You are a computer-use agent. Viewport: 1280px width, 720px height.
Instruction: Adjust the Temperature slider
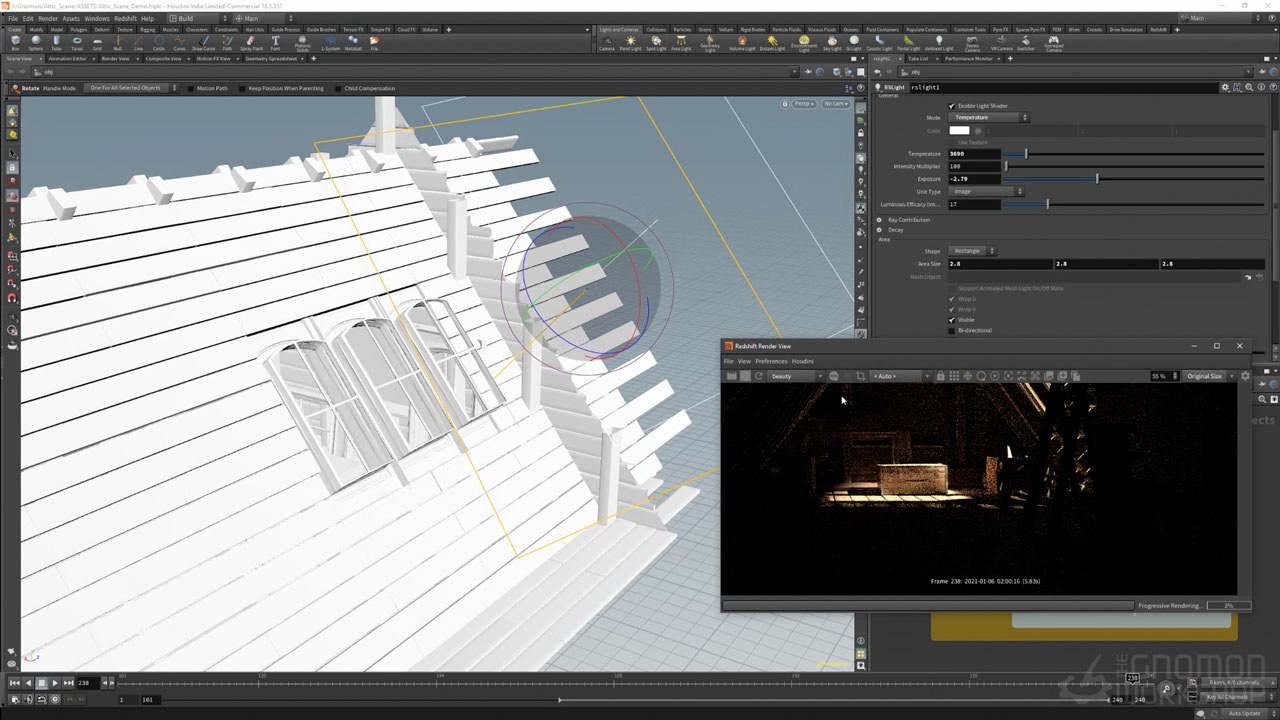coord(1134,154)
